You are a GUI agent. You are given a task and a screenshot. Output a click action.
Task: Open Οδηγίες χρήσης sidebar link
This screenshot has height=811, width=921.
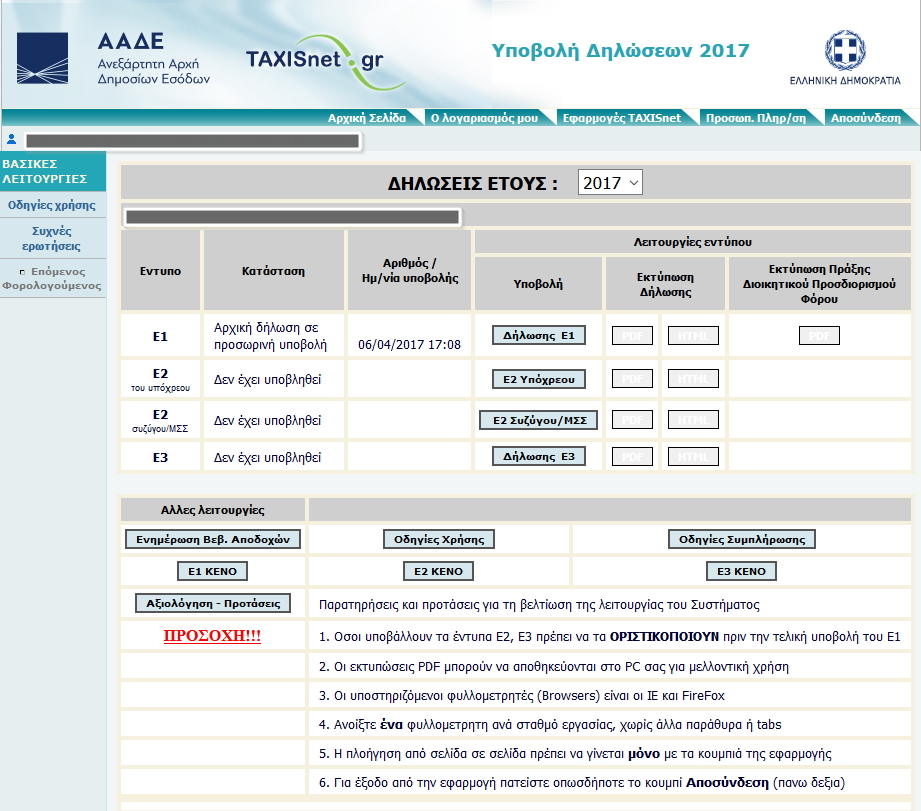tap(52, 205)
